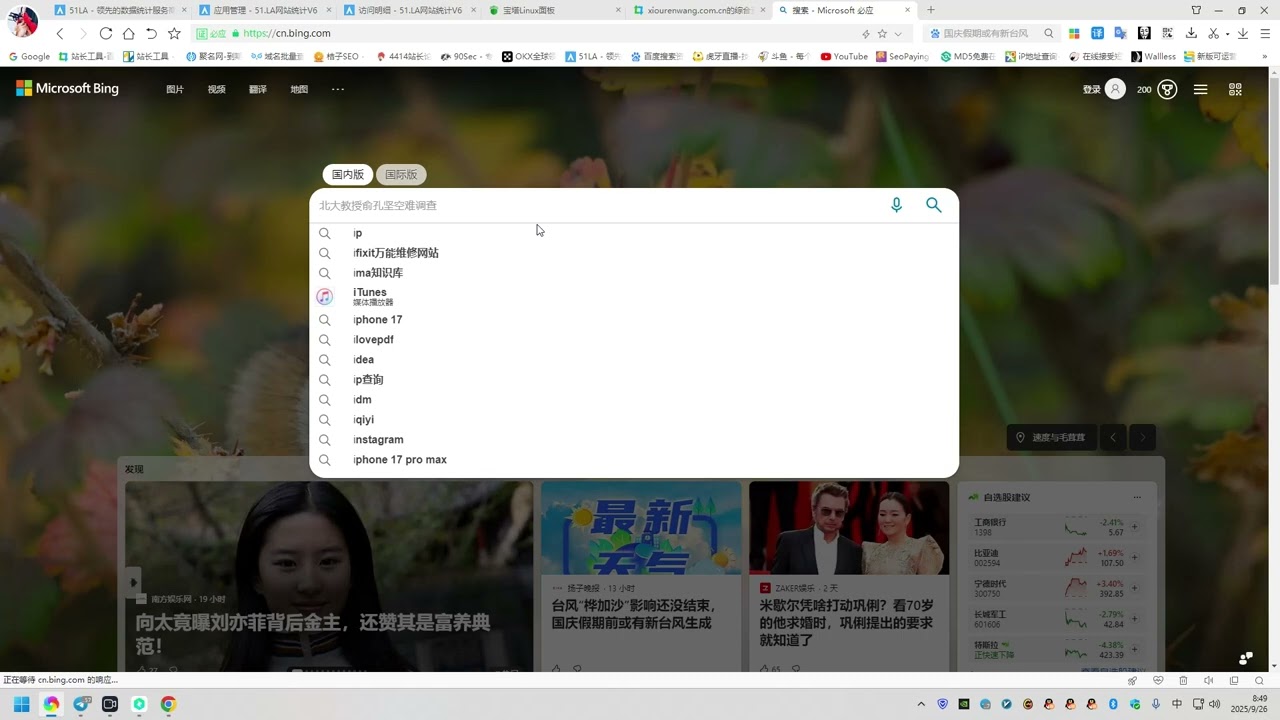Screen dimensions: 1280x720
Task: Toggle the 中 input method indicator
Action: [1177, 704]
